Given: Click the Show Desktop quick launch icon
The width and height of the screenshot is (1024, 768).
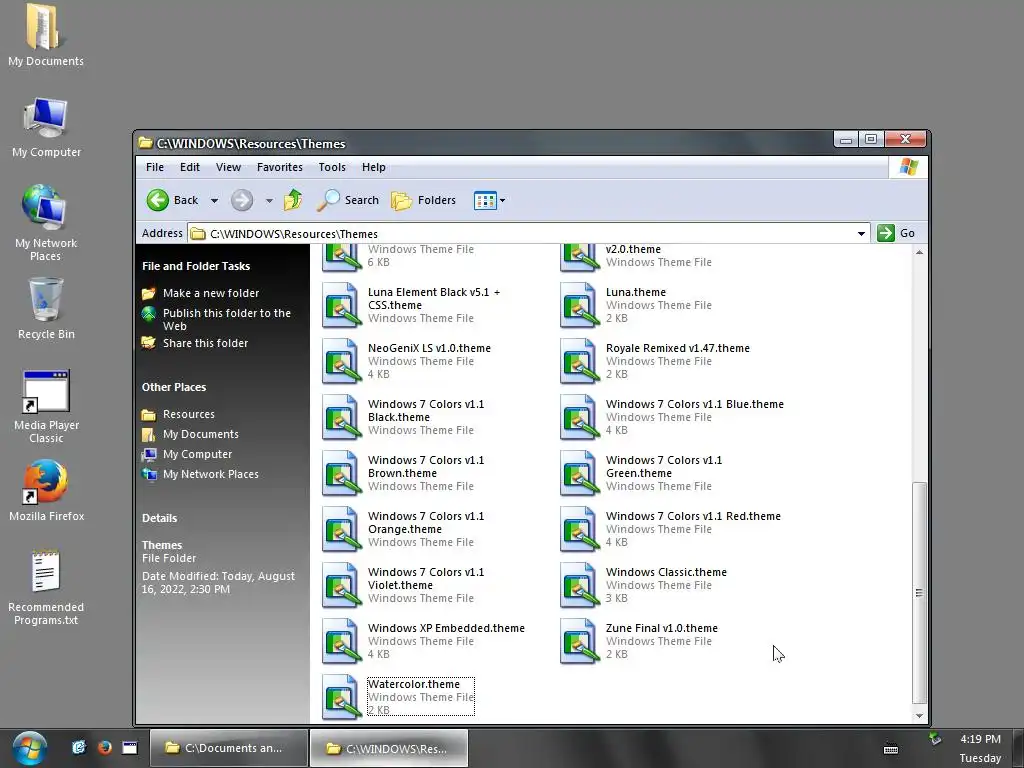Looking at the screenshot, I should pyautogui.click(x=130, y=748).
